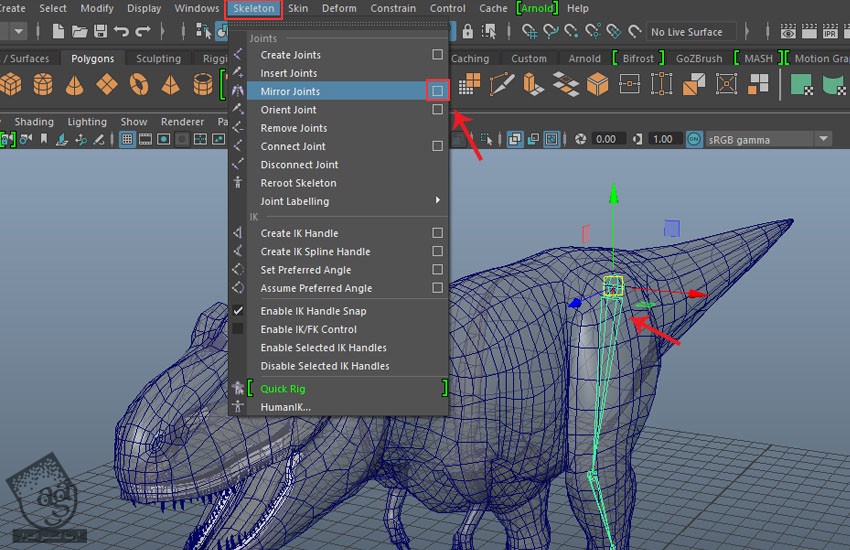
Task: Open Mirror Joints option box
Action: 437,91
